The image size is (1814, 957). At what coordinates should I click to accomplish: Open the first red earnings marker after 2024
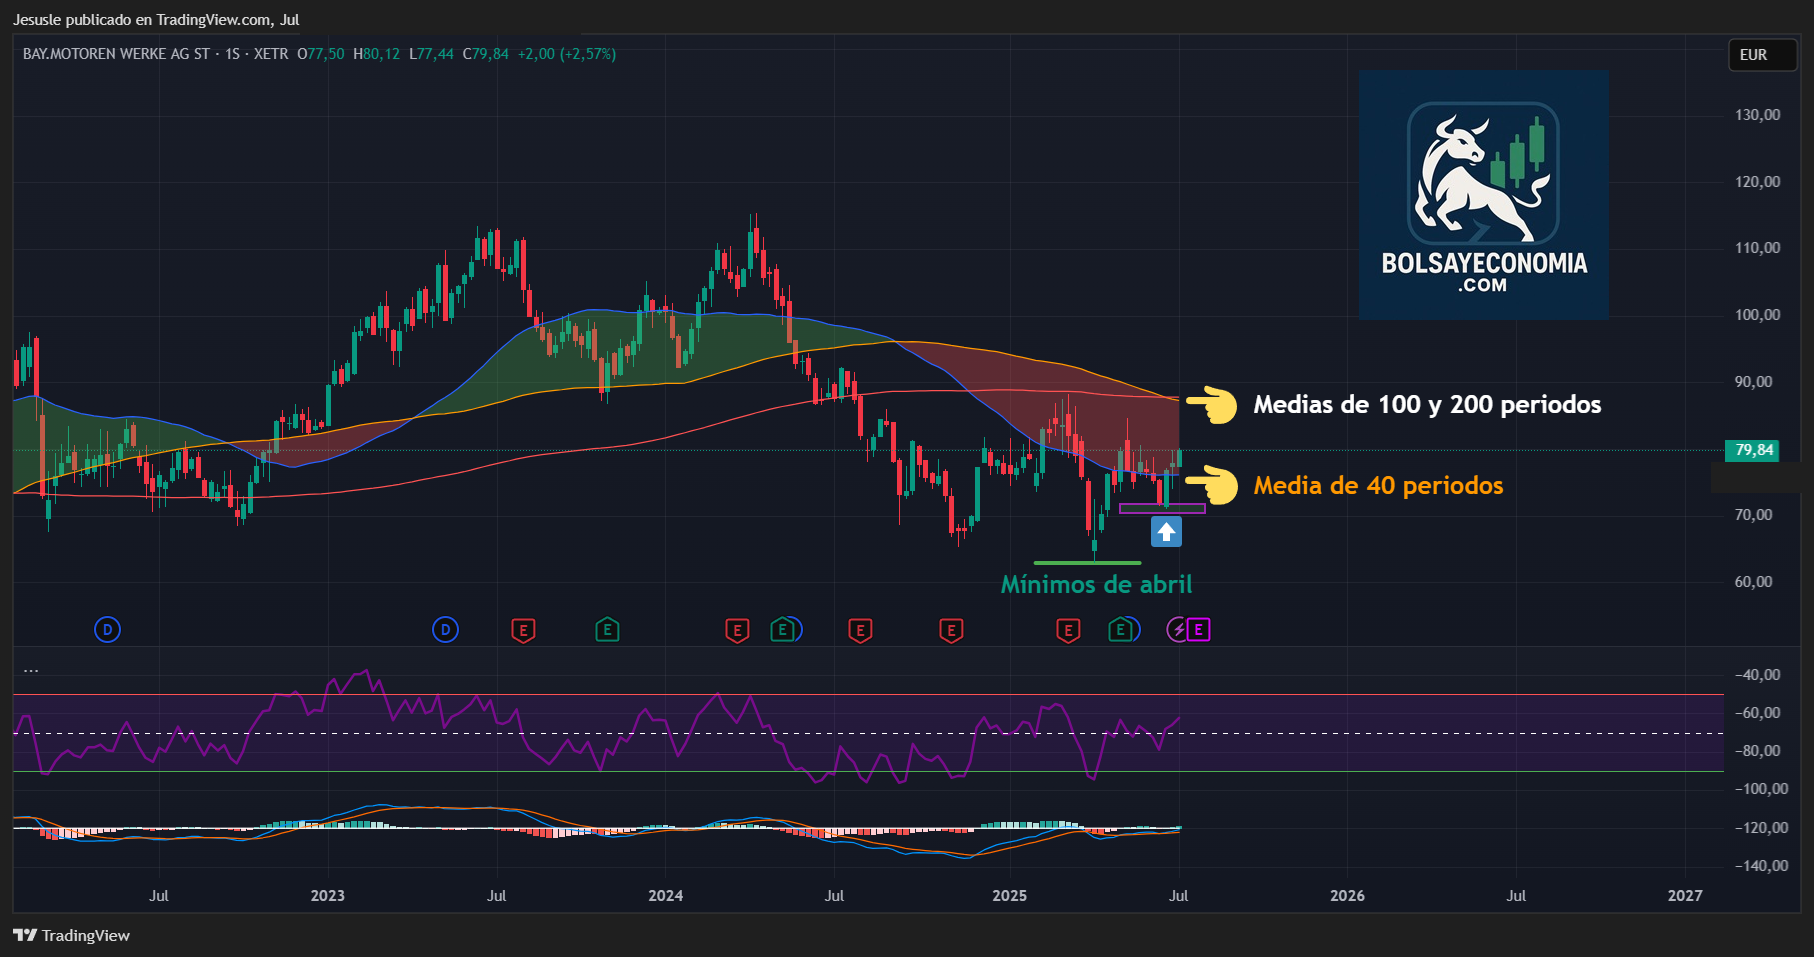coord(737,630)
